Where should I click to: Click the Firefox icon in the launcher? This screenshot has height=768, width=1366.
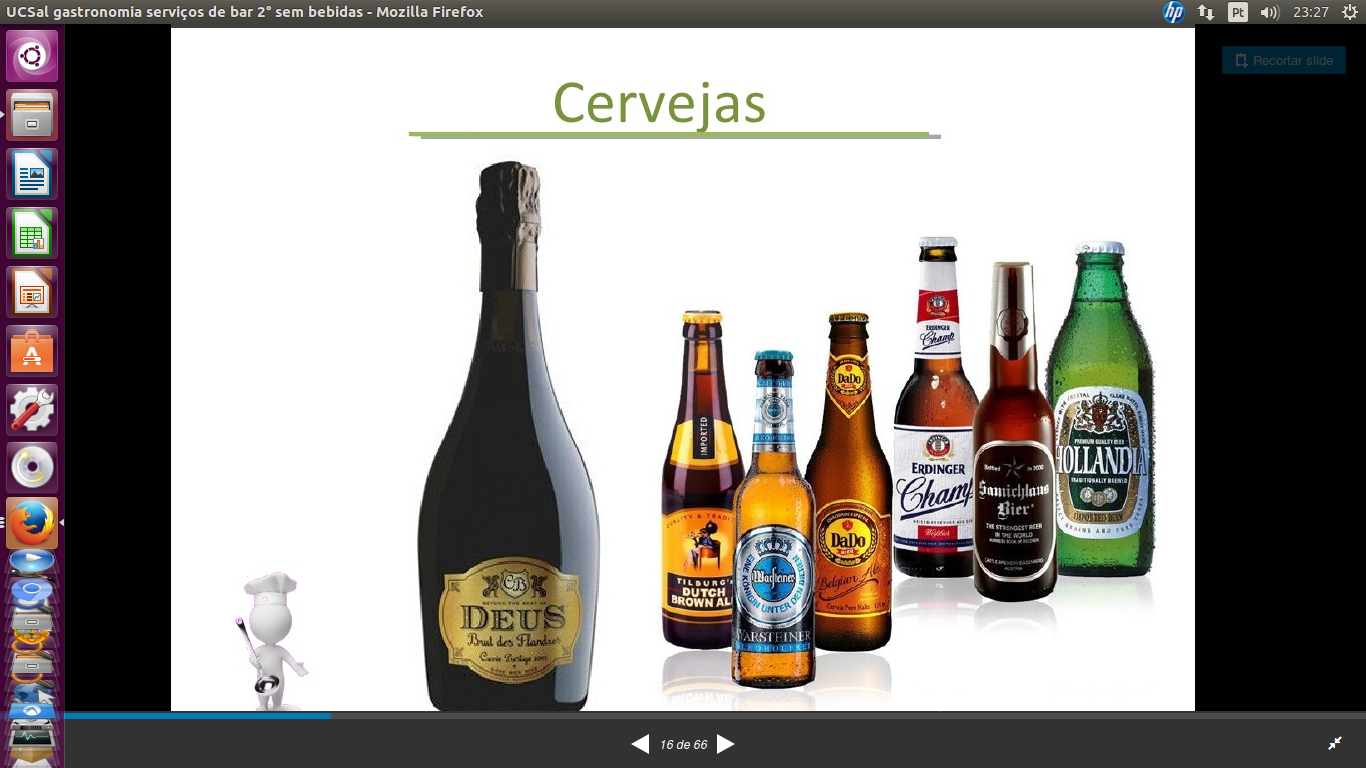[32, 523]
